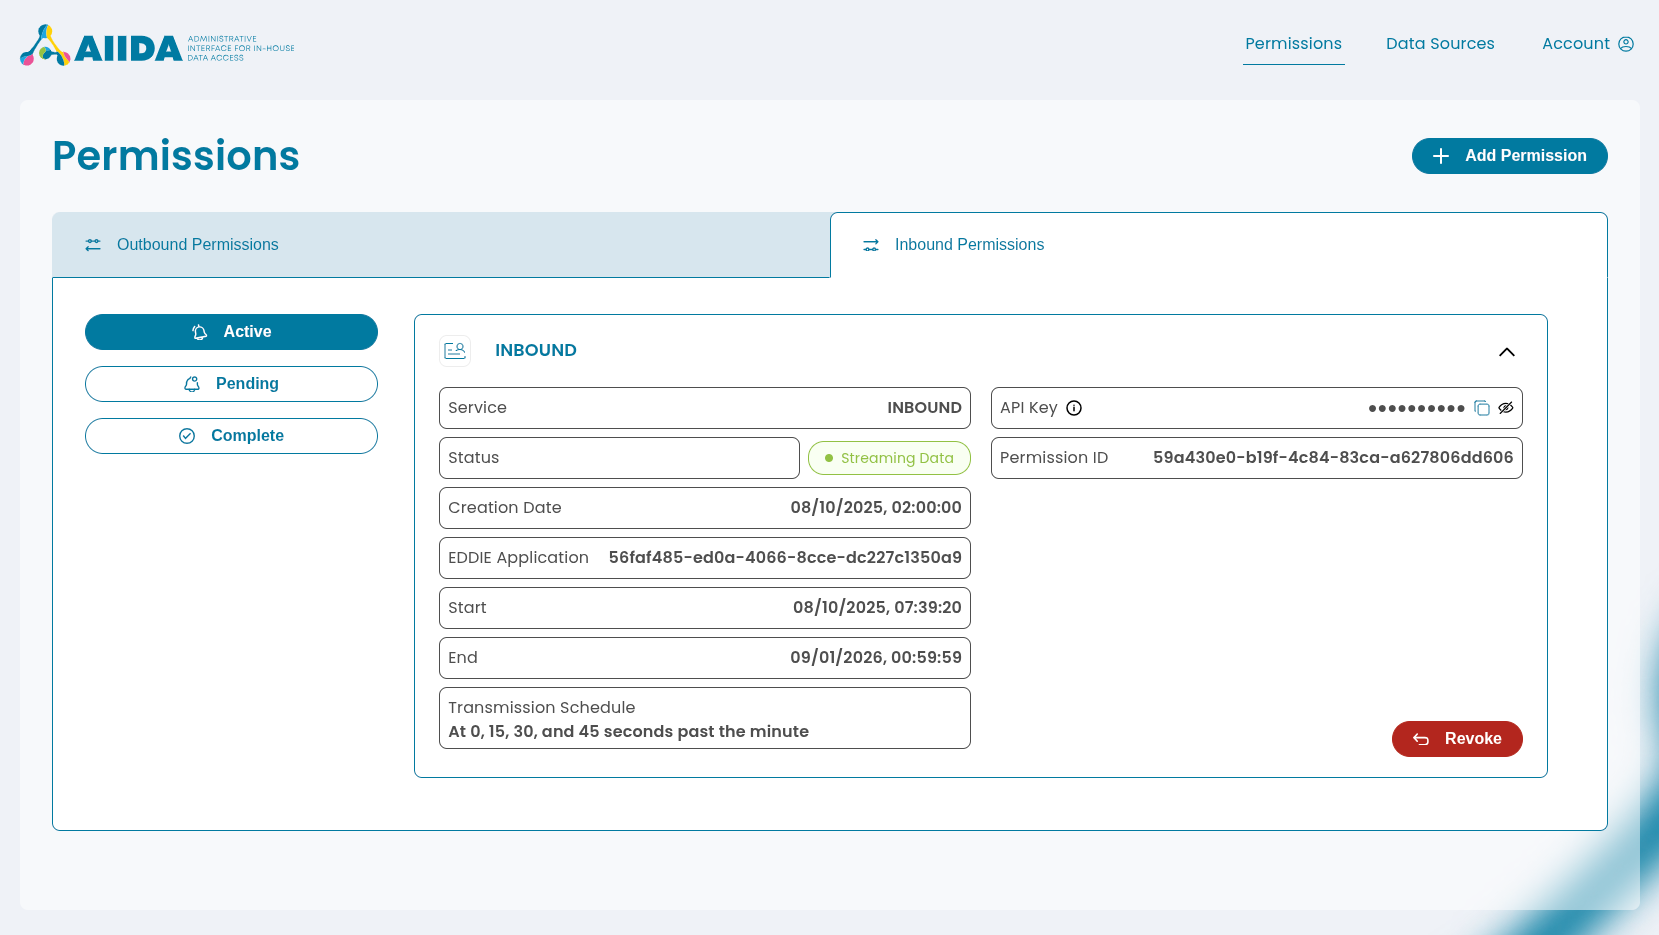Select the Pending permissions filter
Viewport: 1659px width, 935px height.
pyautogui.click(x=231, y=383)
